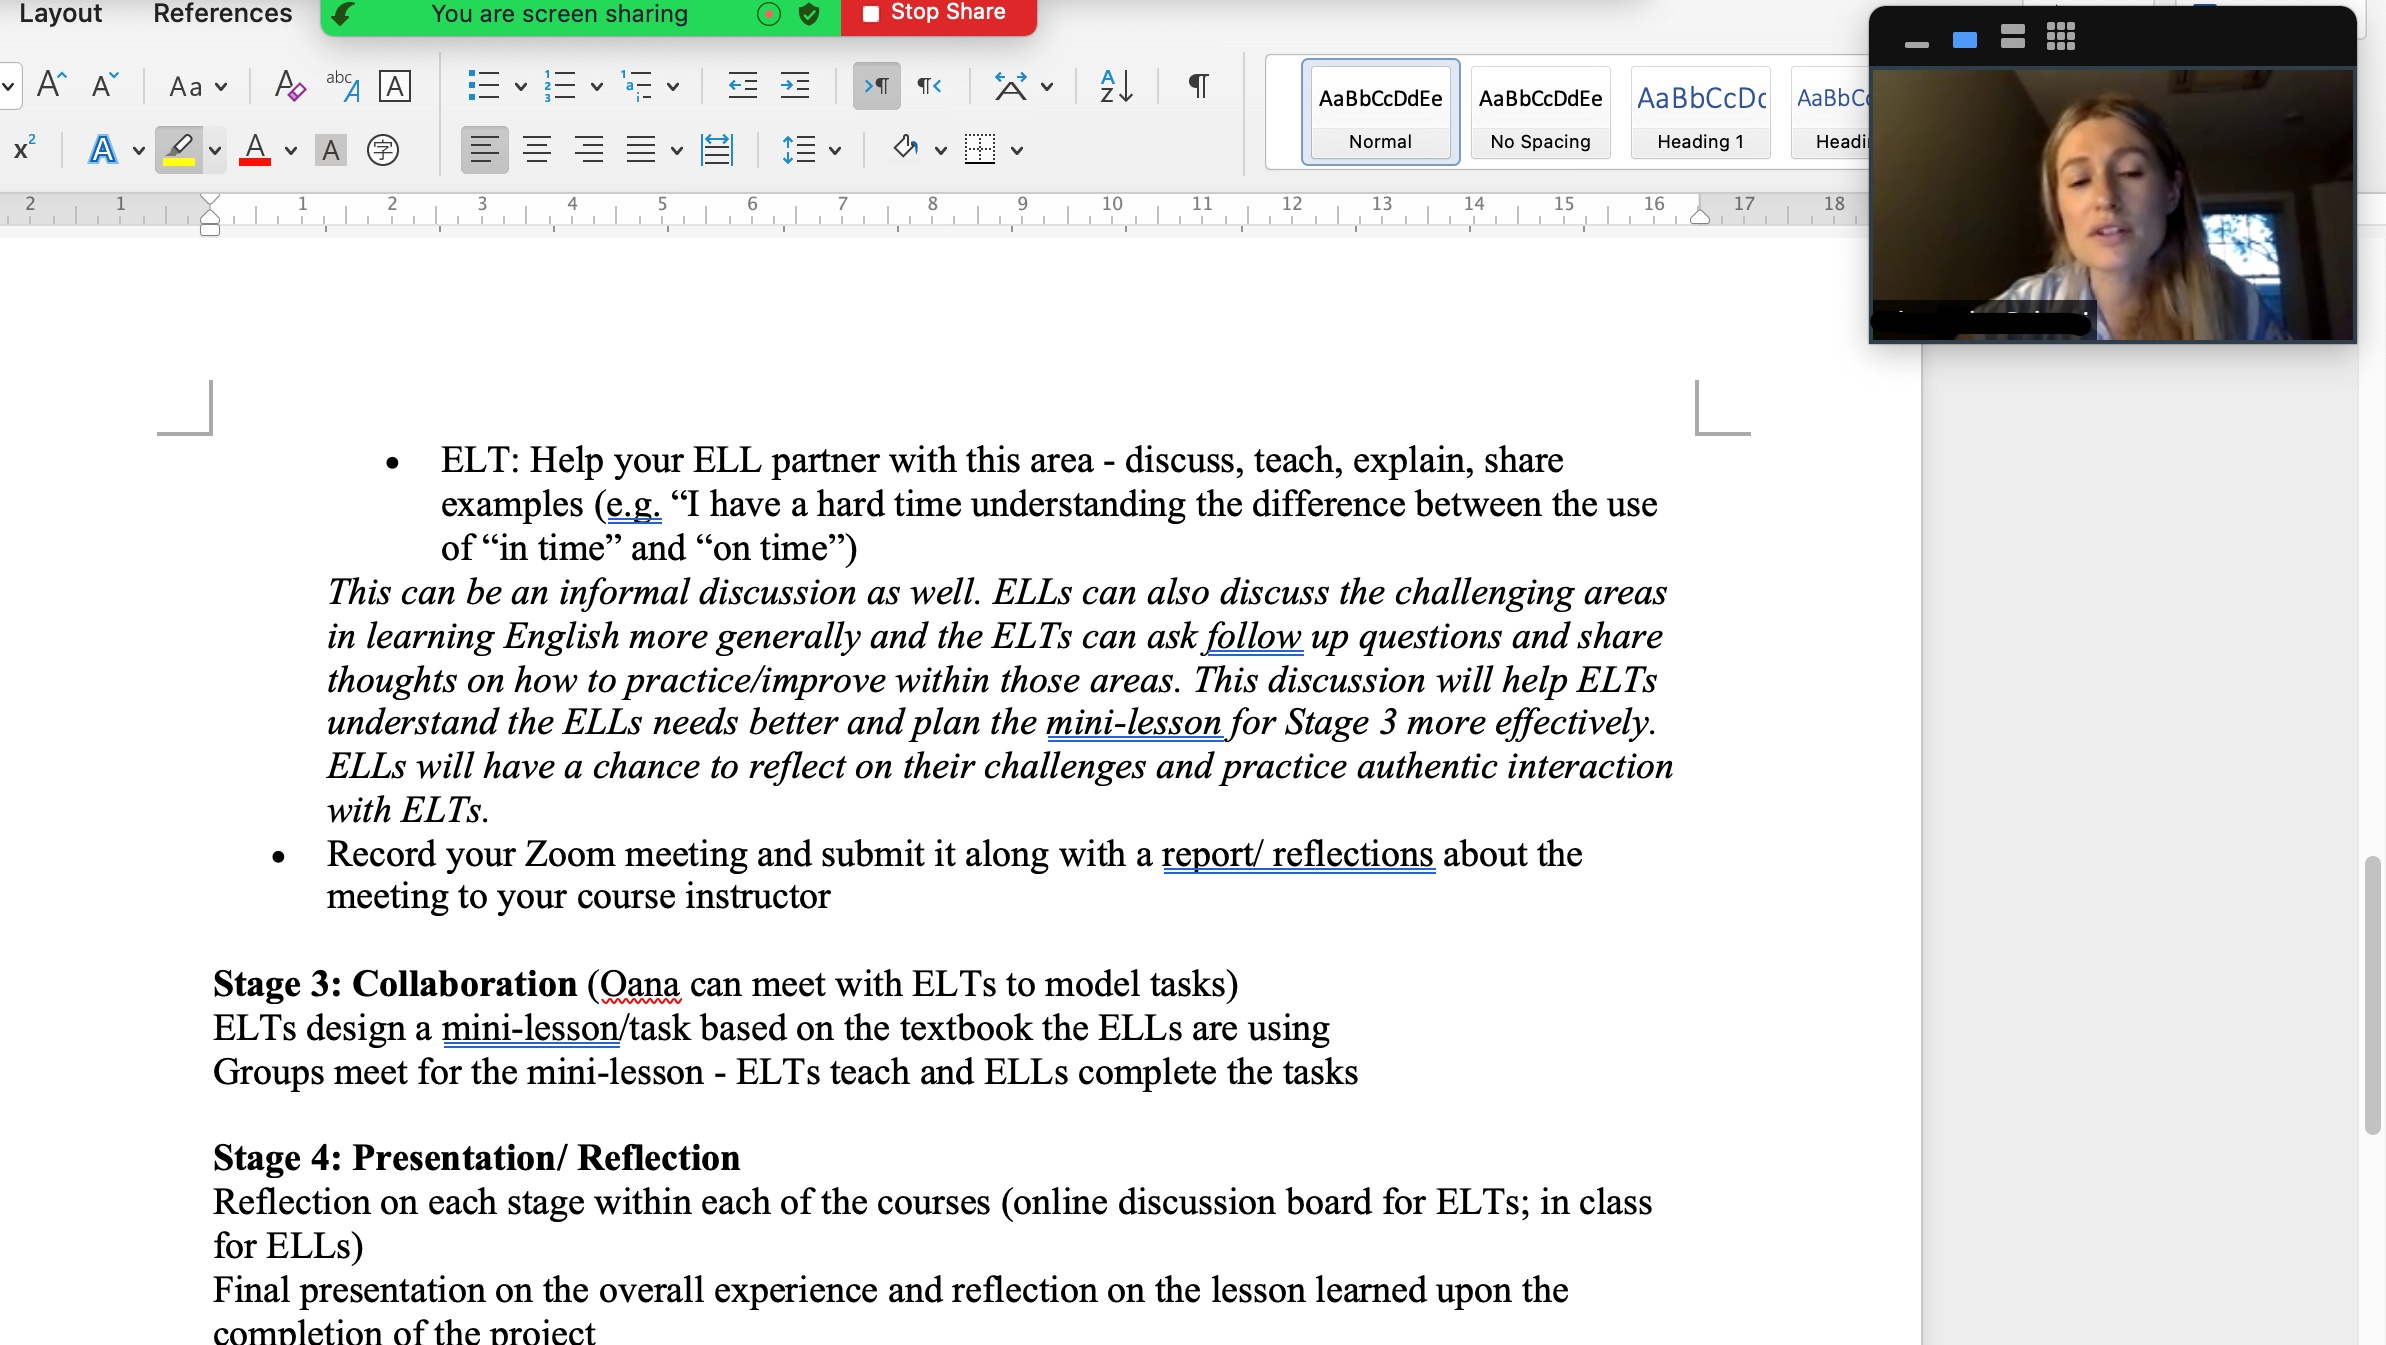Increase paragraph indent

click(x=795, y=86)
